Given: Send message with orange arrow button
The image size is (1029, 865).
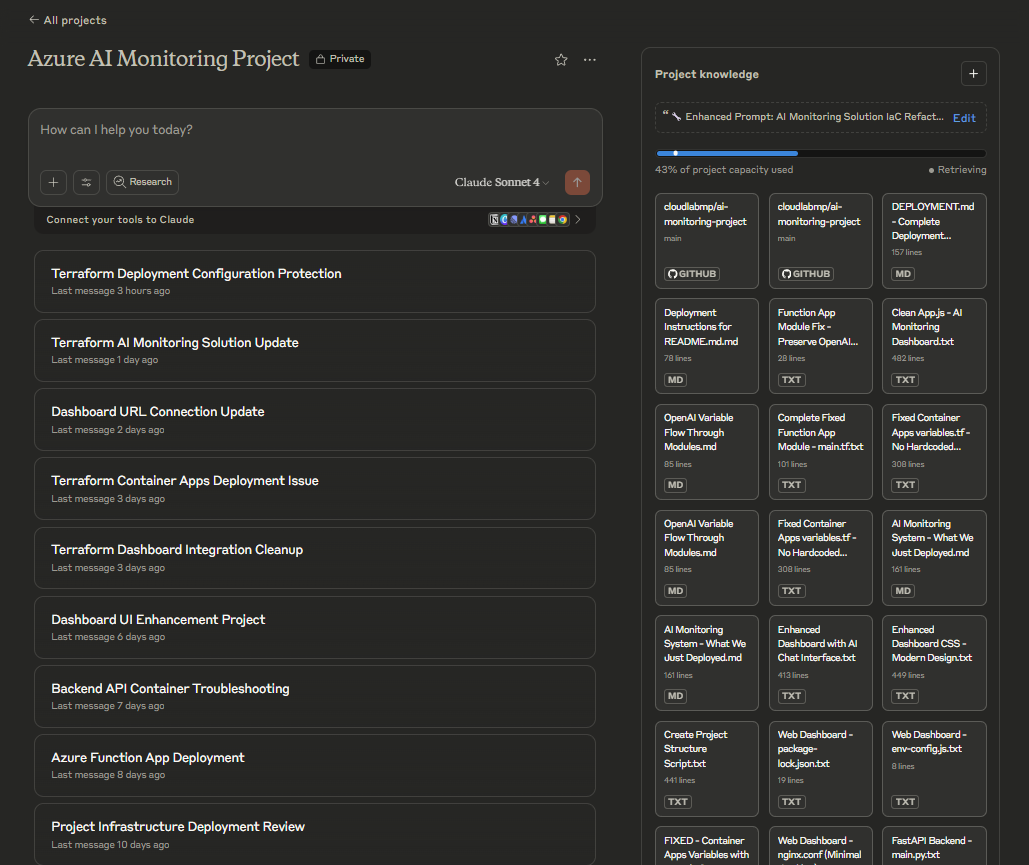Looking at the screenshot, I should click(x=578, y=182).
